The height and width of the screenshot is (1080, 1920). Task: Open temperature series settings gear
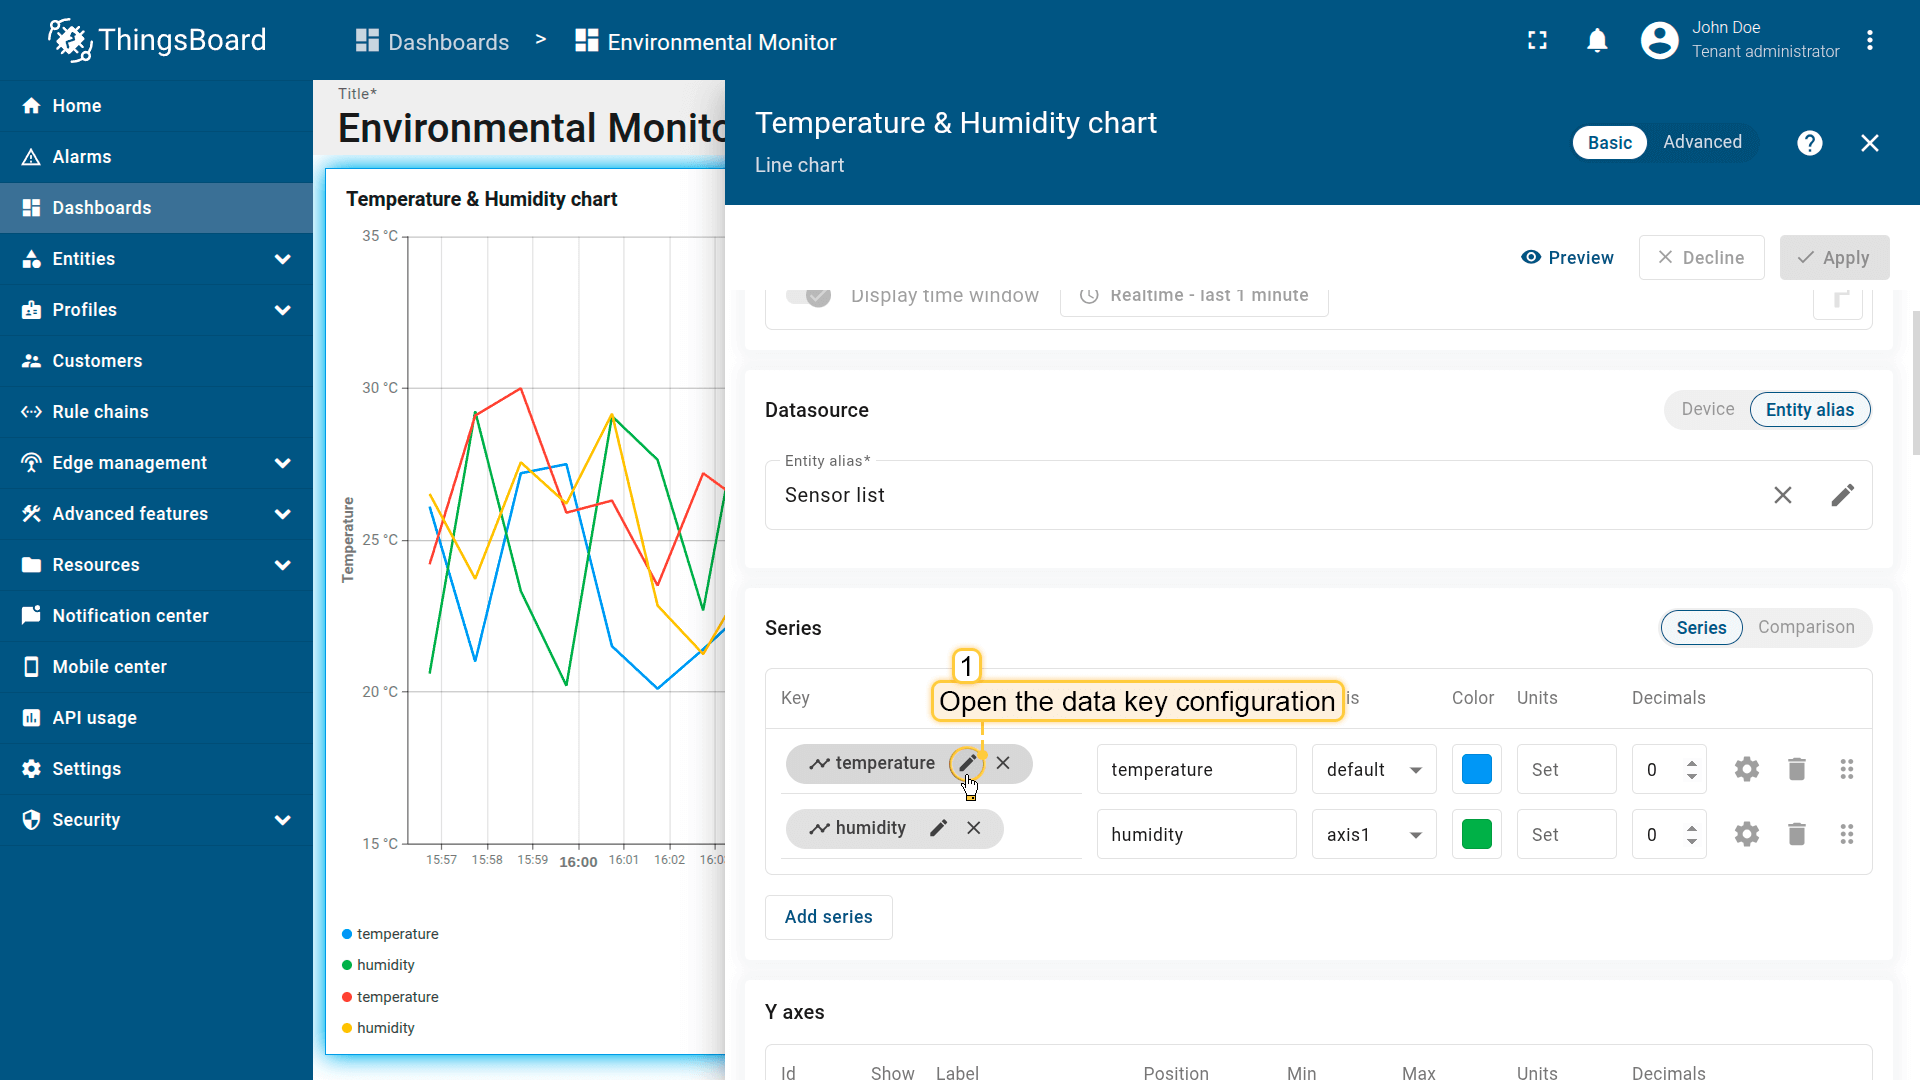point(1746,769)
